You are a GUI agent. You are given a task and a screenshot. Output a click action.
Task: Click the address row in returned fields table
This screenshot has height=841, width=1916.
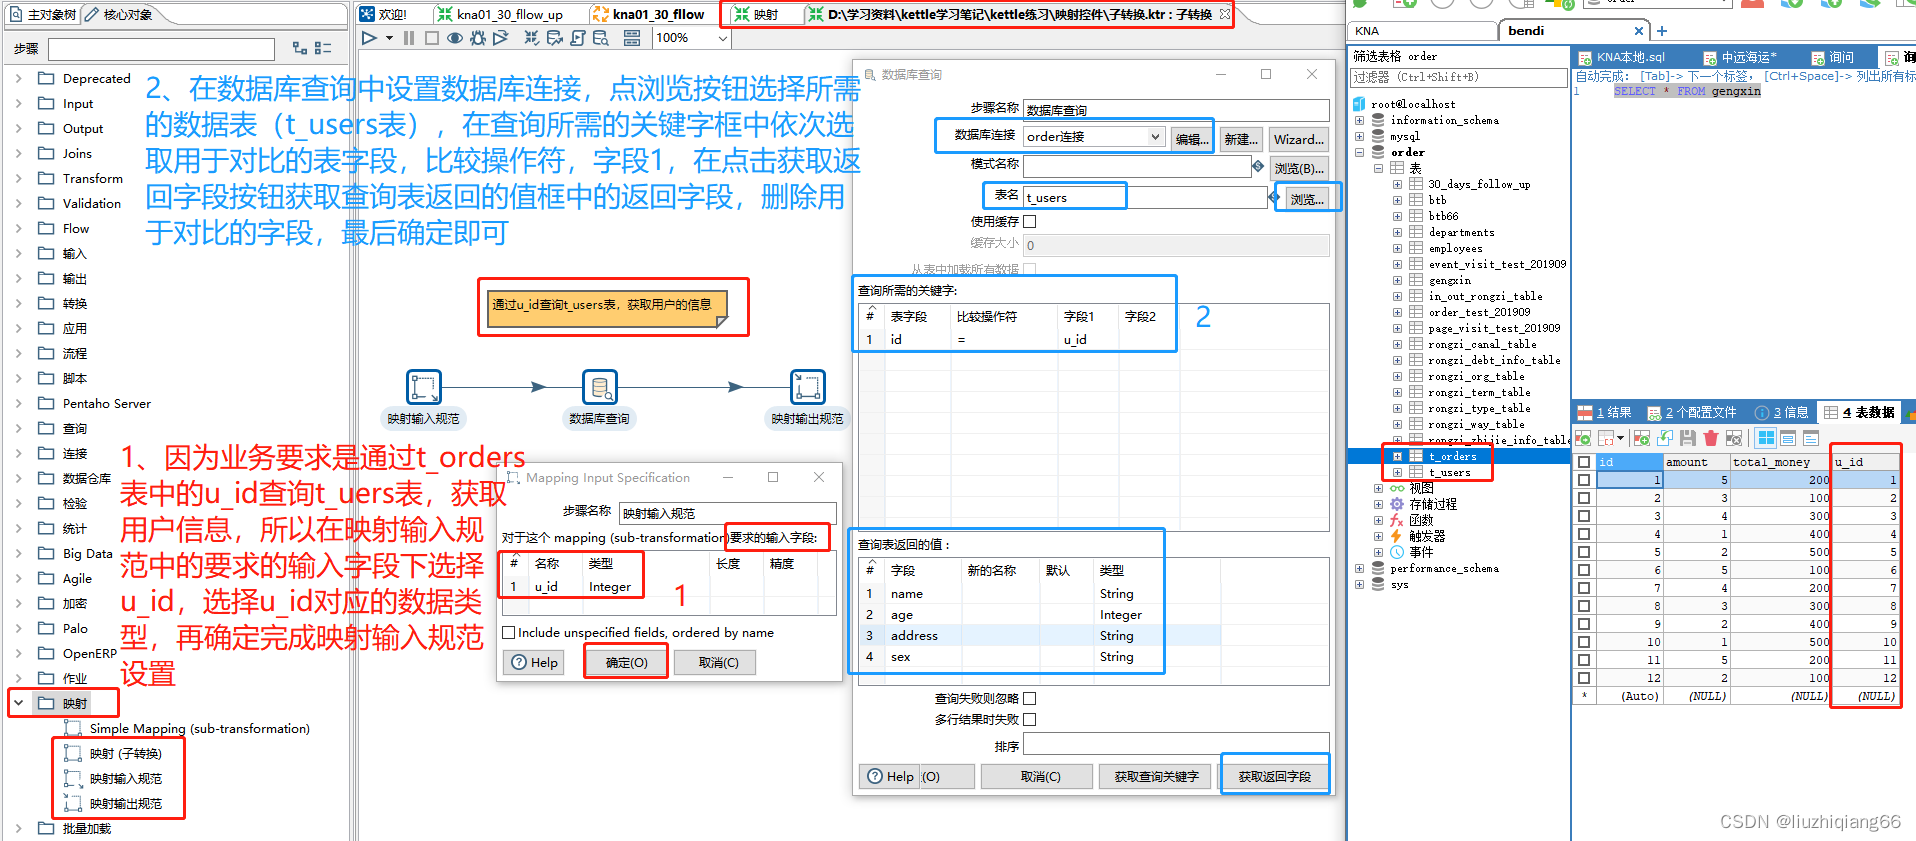(1040, 635)
